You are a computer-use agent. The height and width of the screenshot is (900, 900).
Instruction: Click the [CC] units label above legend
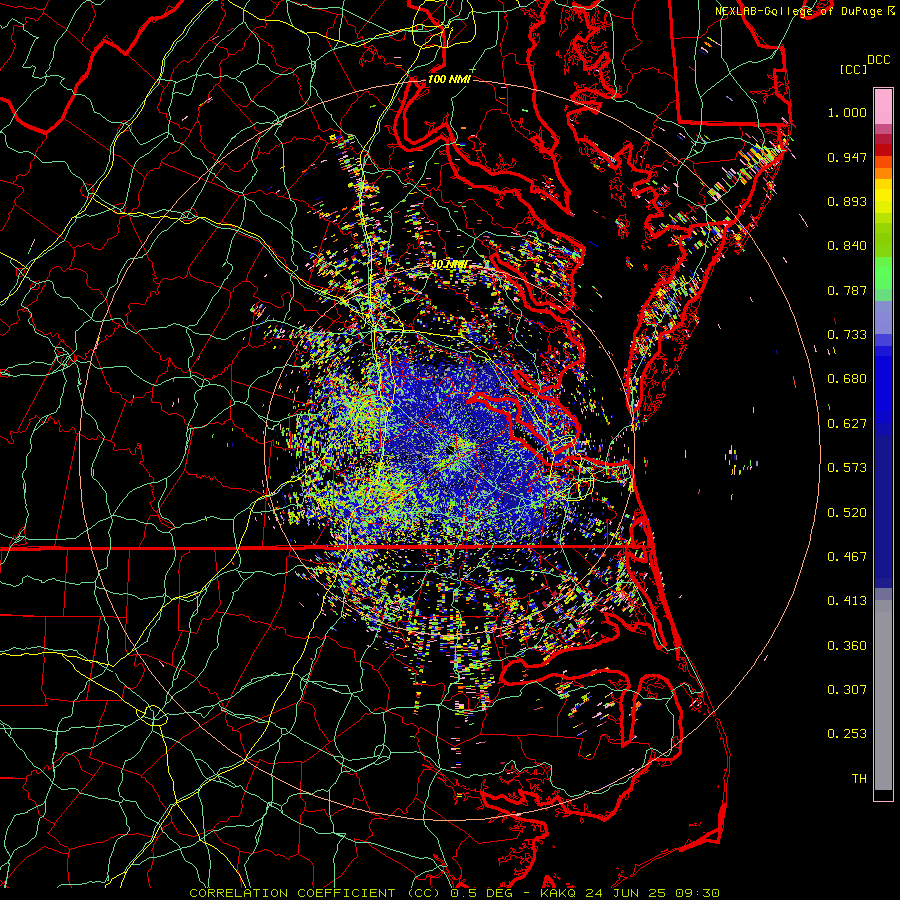pos(853,69)
